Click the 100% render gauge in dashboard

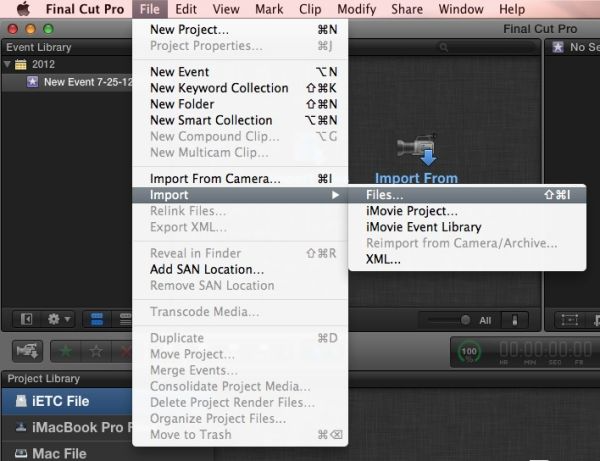click(469, 352)
